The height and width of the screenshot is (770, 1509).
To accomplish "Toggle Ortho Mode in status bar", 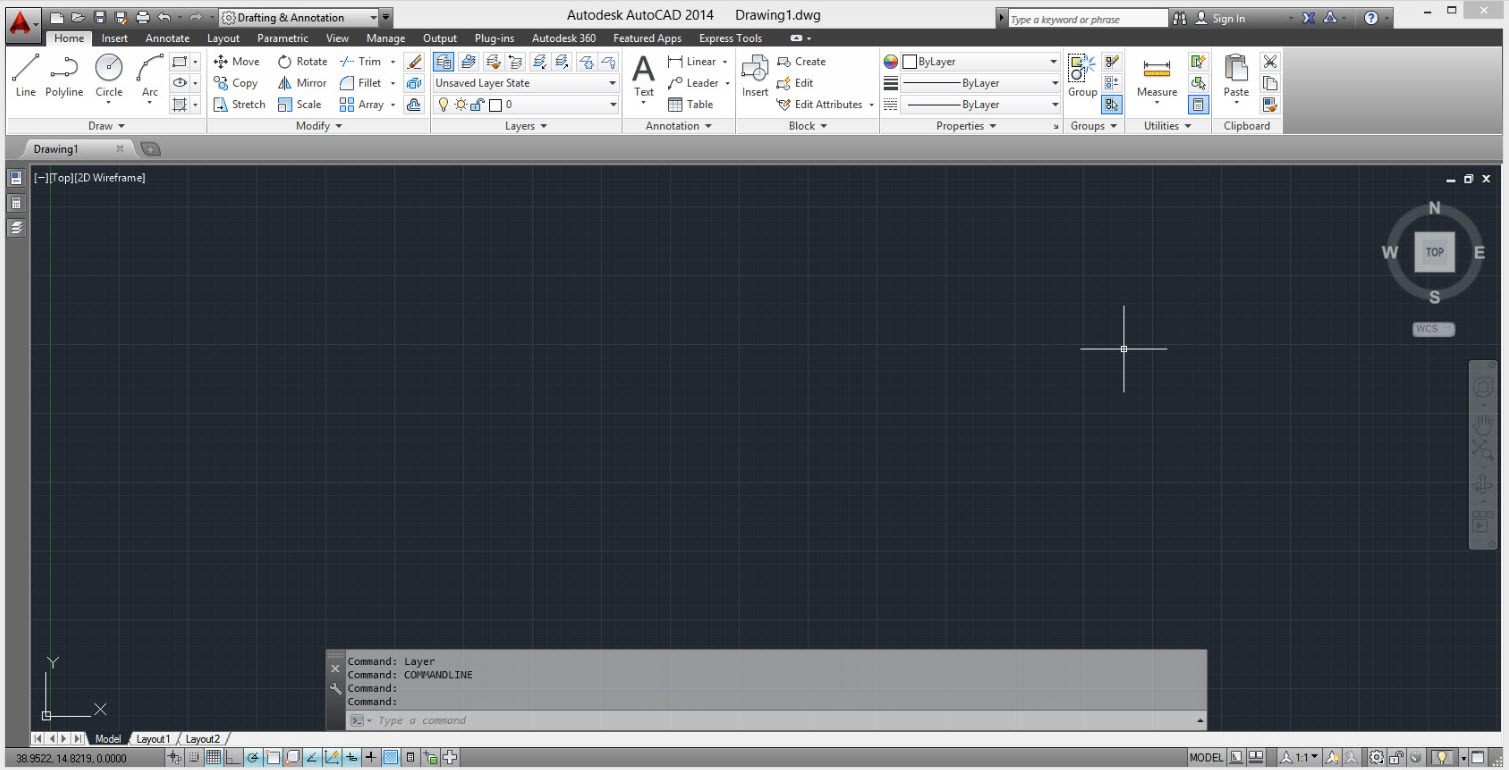I will tap(233, 758).
